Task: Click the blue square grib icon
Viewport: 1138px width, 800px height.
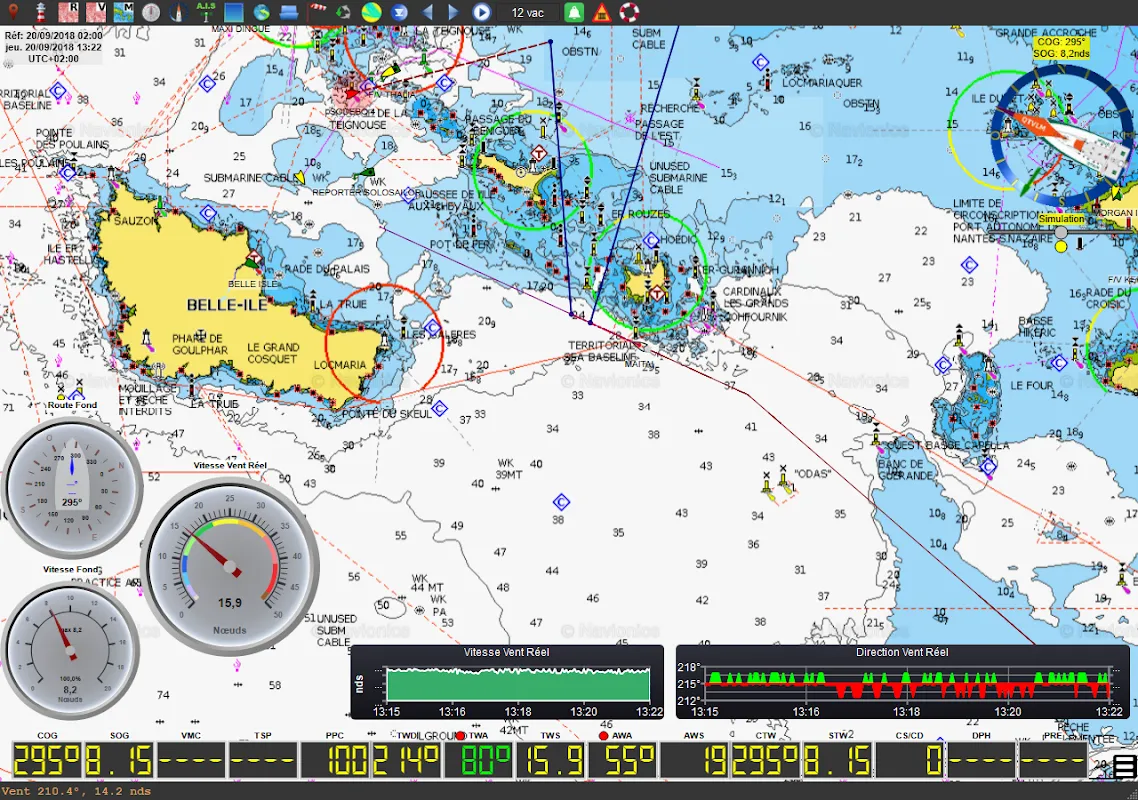Action: [234, 12]
